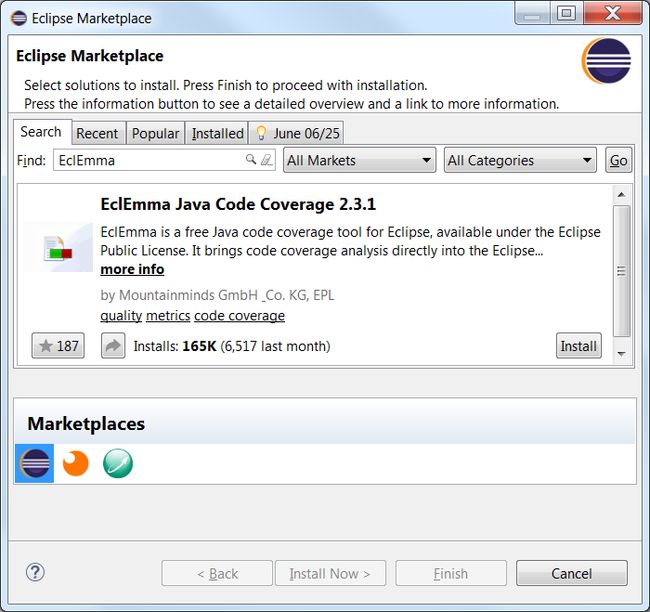Minimize the Eclipse Marketplace window

point(533,13)
